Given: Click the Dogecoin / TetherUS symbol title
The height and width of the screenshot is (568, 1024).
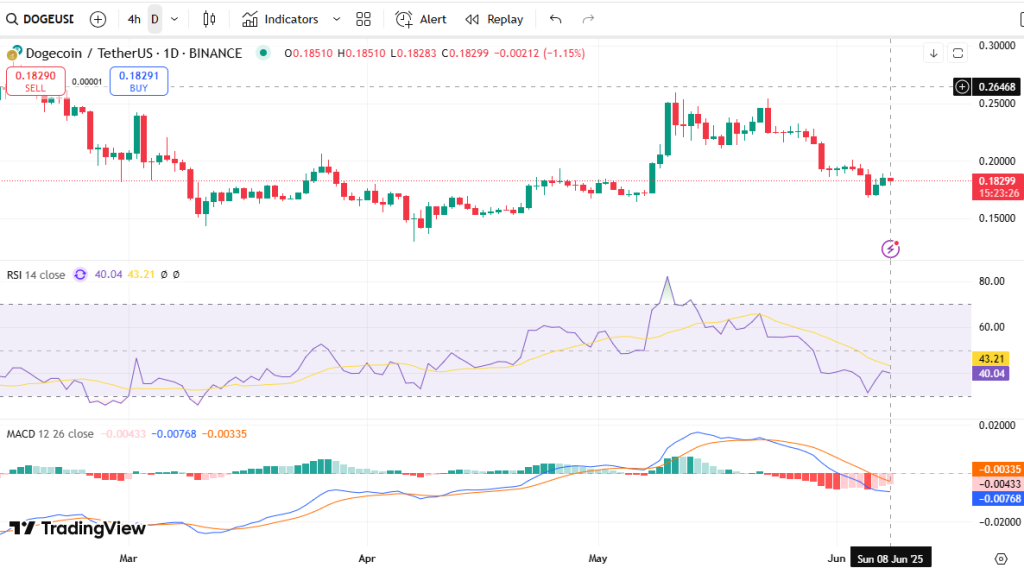Looking at the screenshot, I should [x=134, y=53].
